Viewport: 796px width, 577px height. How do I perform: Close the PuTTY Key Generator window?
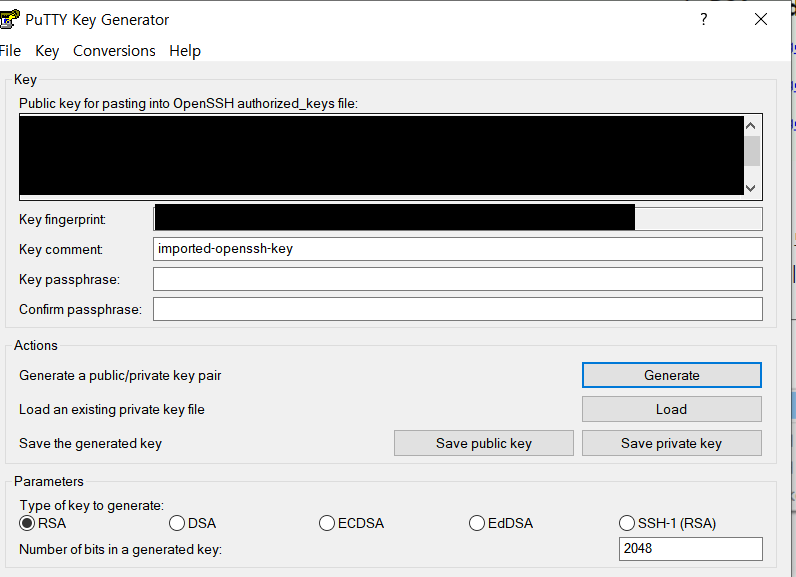[760, 19]
